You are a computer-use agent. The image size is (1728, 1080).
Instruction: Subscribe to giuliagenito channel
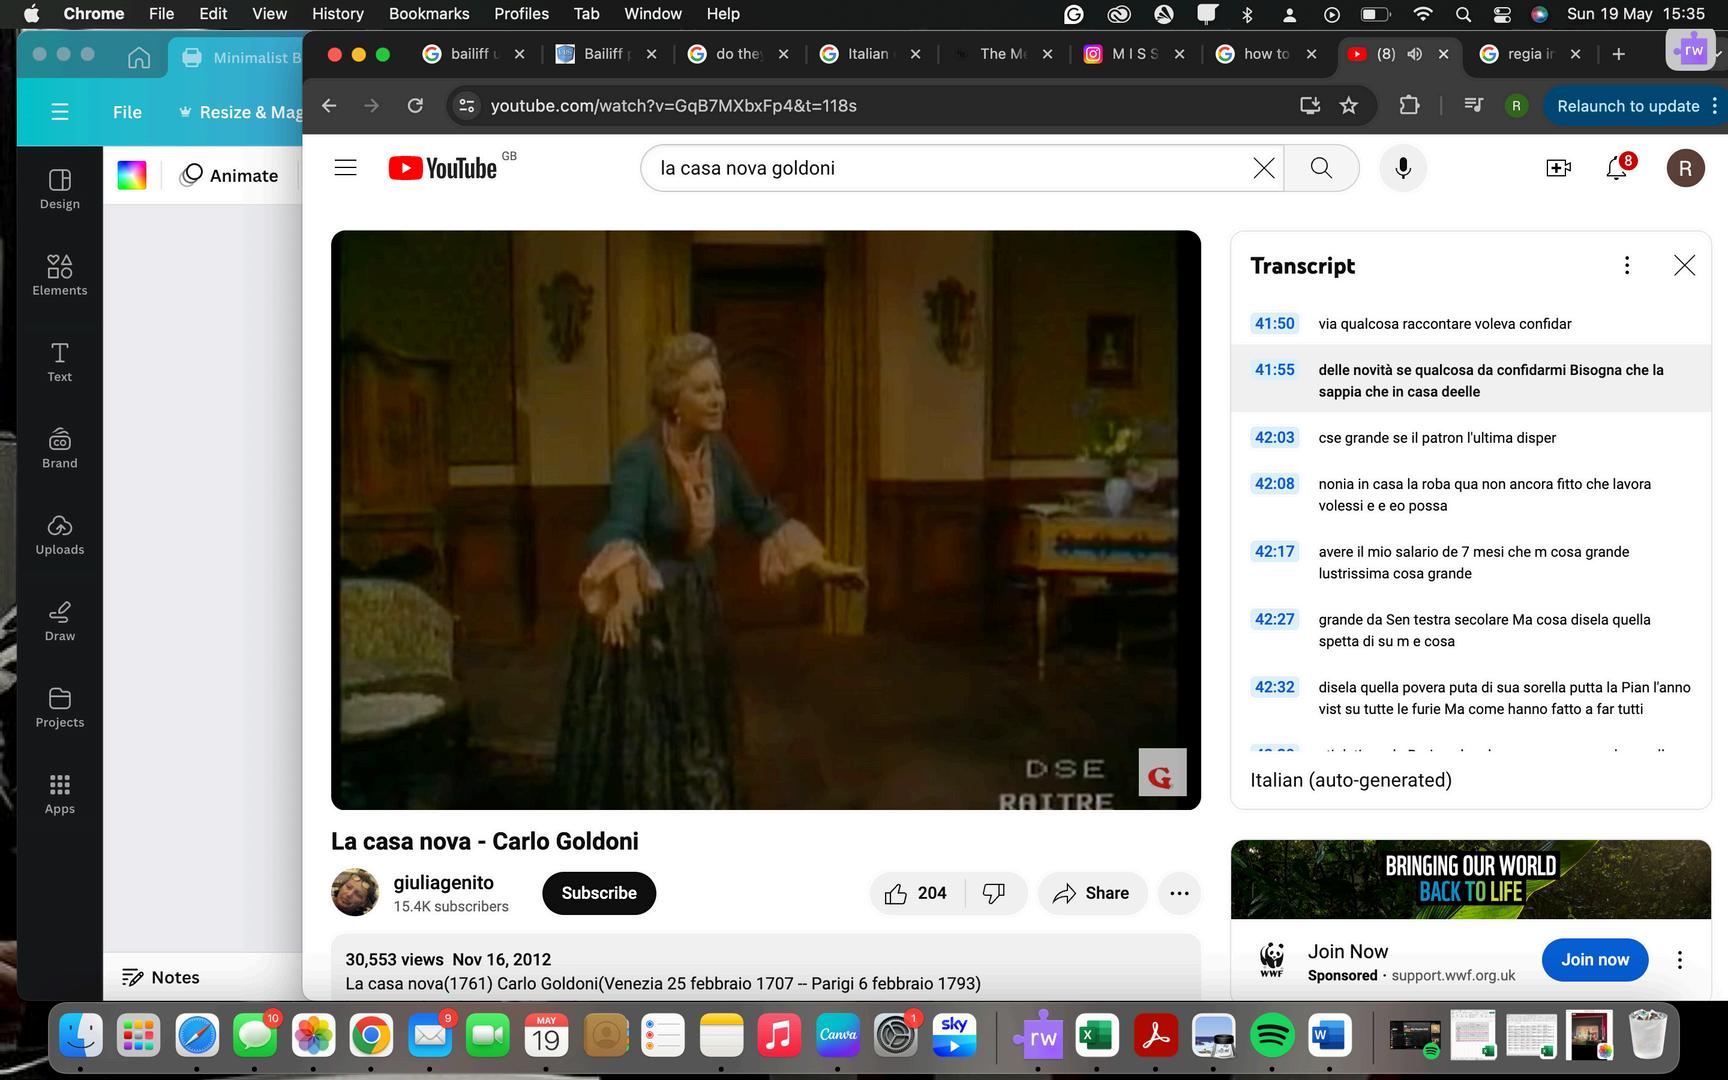pyautogui.click(x=599, y=893)
